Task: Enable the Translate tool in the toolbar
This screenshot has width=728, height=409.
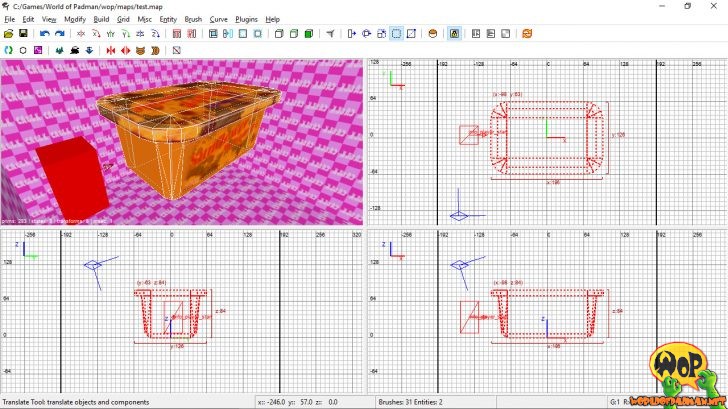Action: (352, 34)
